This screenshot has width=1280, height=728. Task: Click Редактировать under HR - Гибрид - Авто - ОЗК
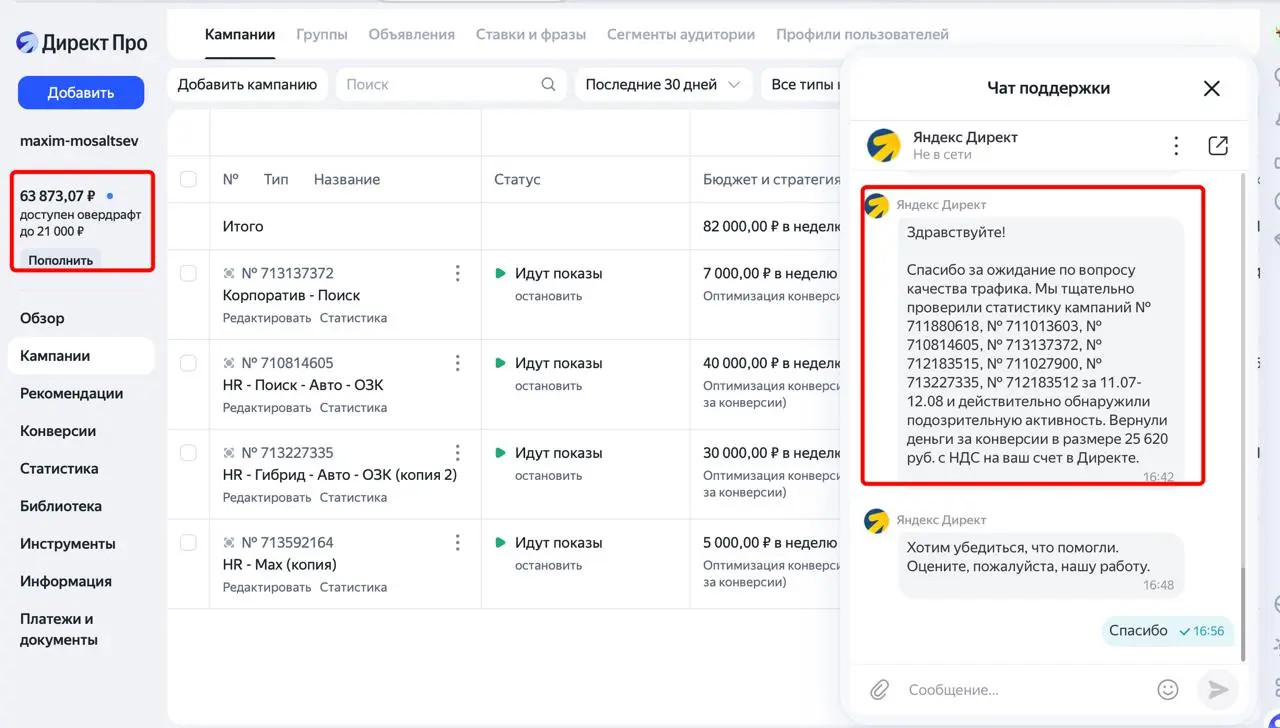267,498
